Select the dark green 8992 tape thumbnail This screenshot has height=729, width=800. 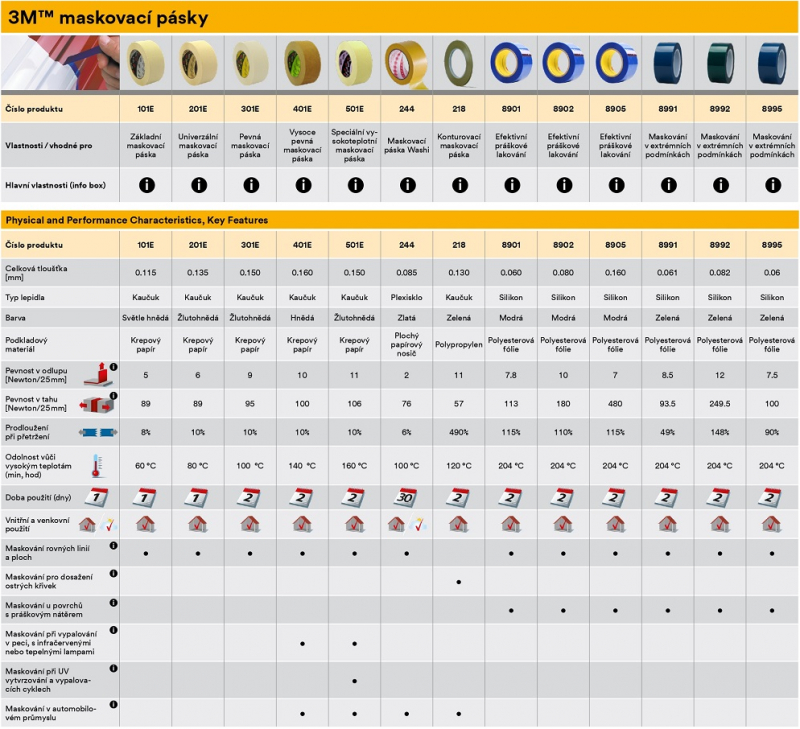720,63
